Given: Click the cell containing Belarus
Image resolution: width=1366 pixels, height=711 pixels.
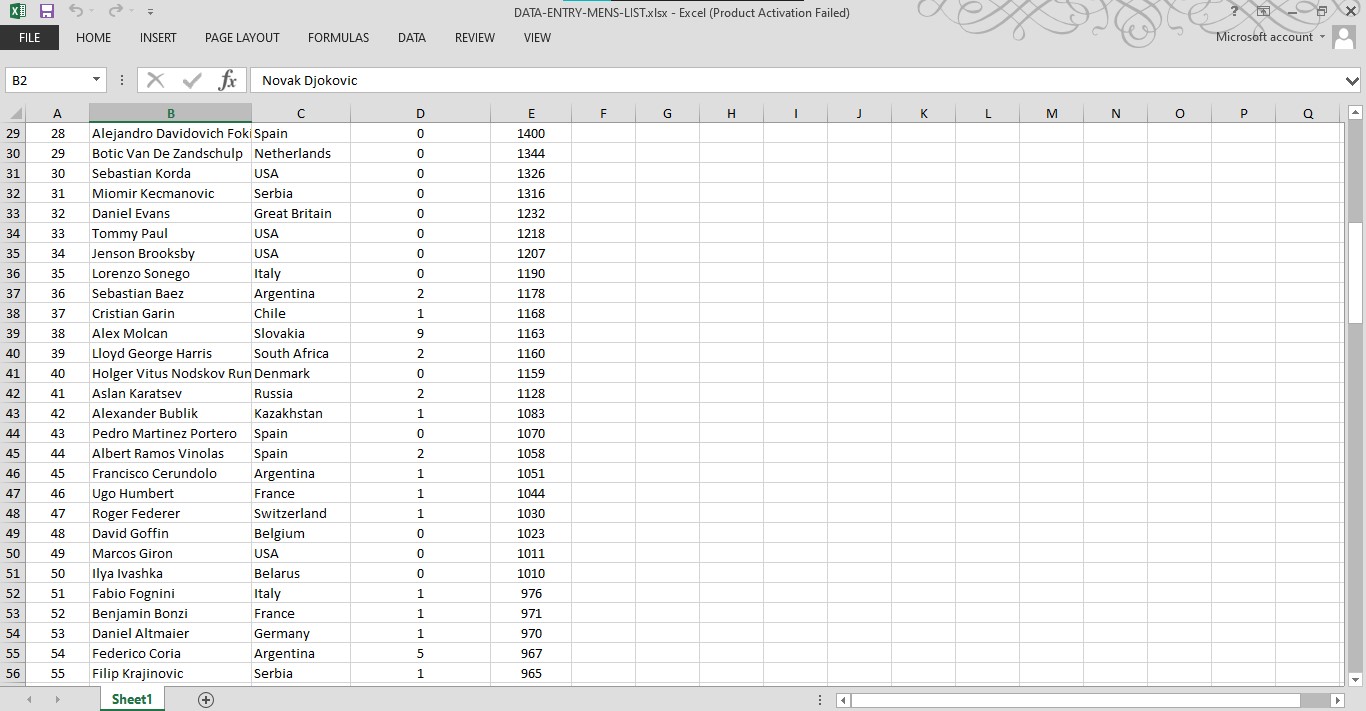Looking at the screenshot, I should tap(300, 573).
